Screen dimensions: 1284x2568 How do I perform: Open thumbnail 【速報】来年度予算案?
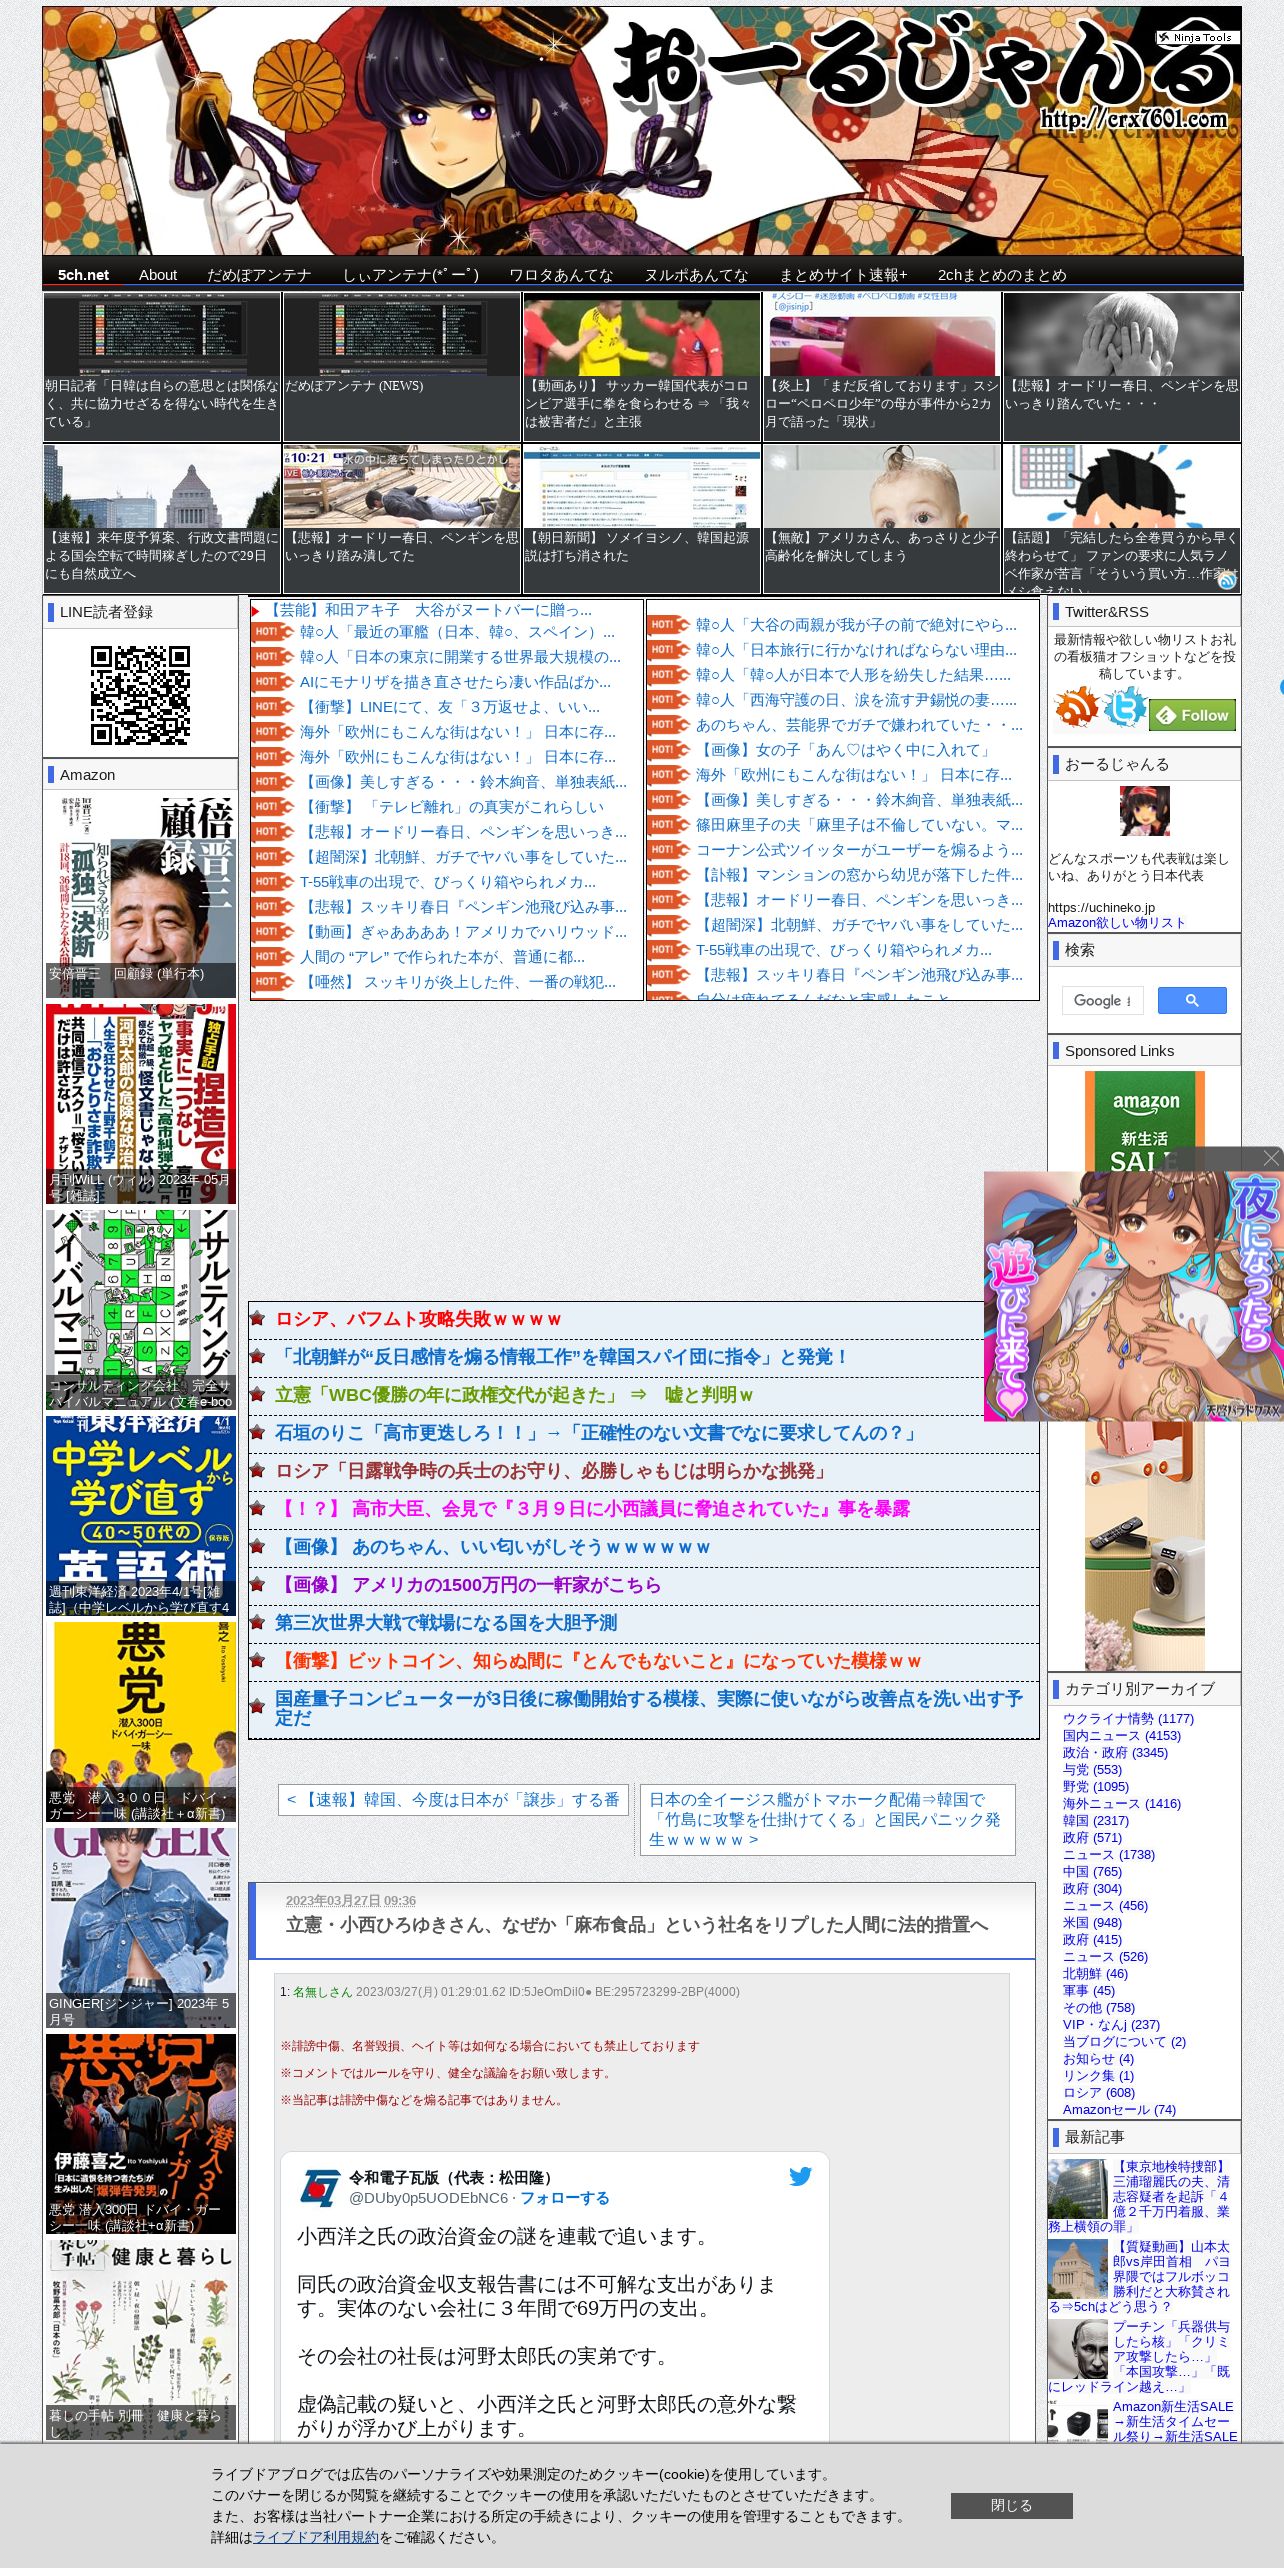[x=162, y=518]
